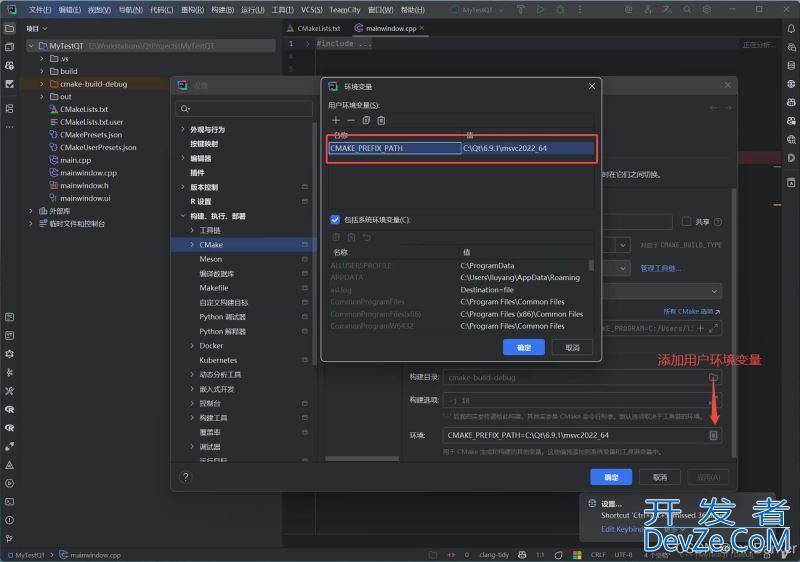This screenshot has width=800, height=562.
Task: Add a CMake option with plus icon
Action: click(x=701, y=328)
